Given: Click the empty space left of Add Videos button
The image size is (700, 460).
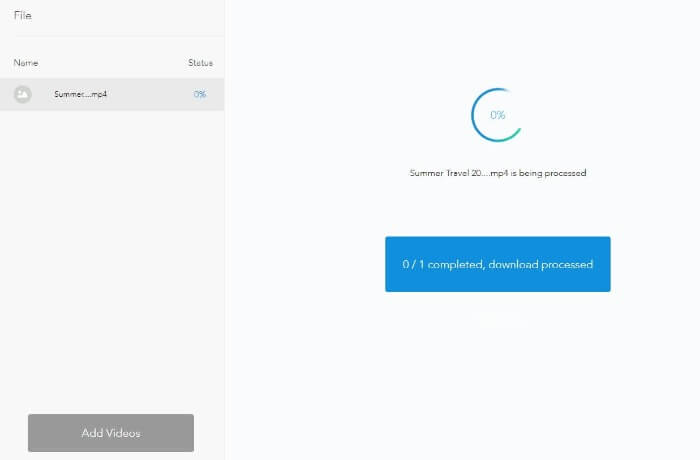Looking at the screenshot, I should 13,433.
